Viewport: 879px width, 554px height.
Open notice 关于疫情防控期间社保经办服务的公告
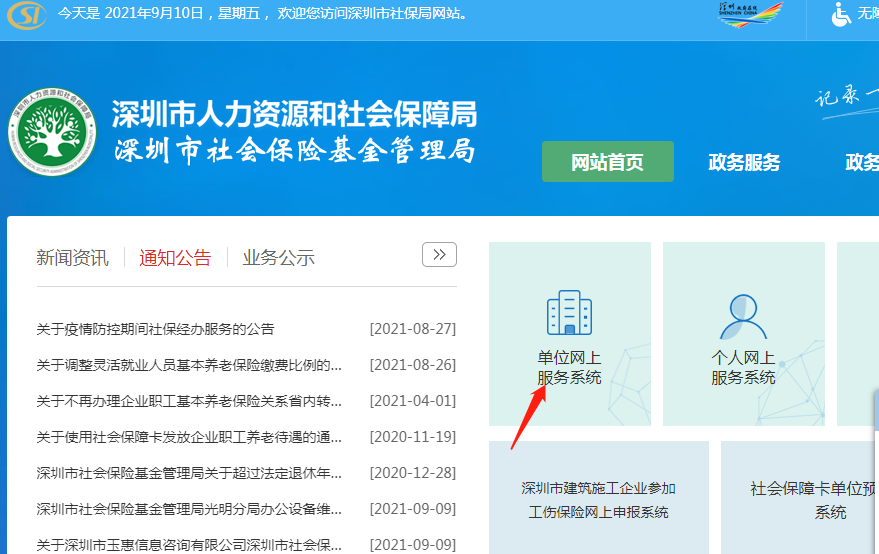155,329
